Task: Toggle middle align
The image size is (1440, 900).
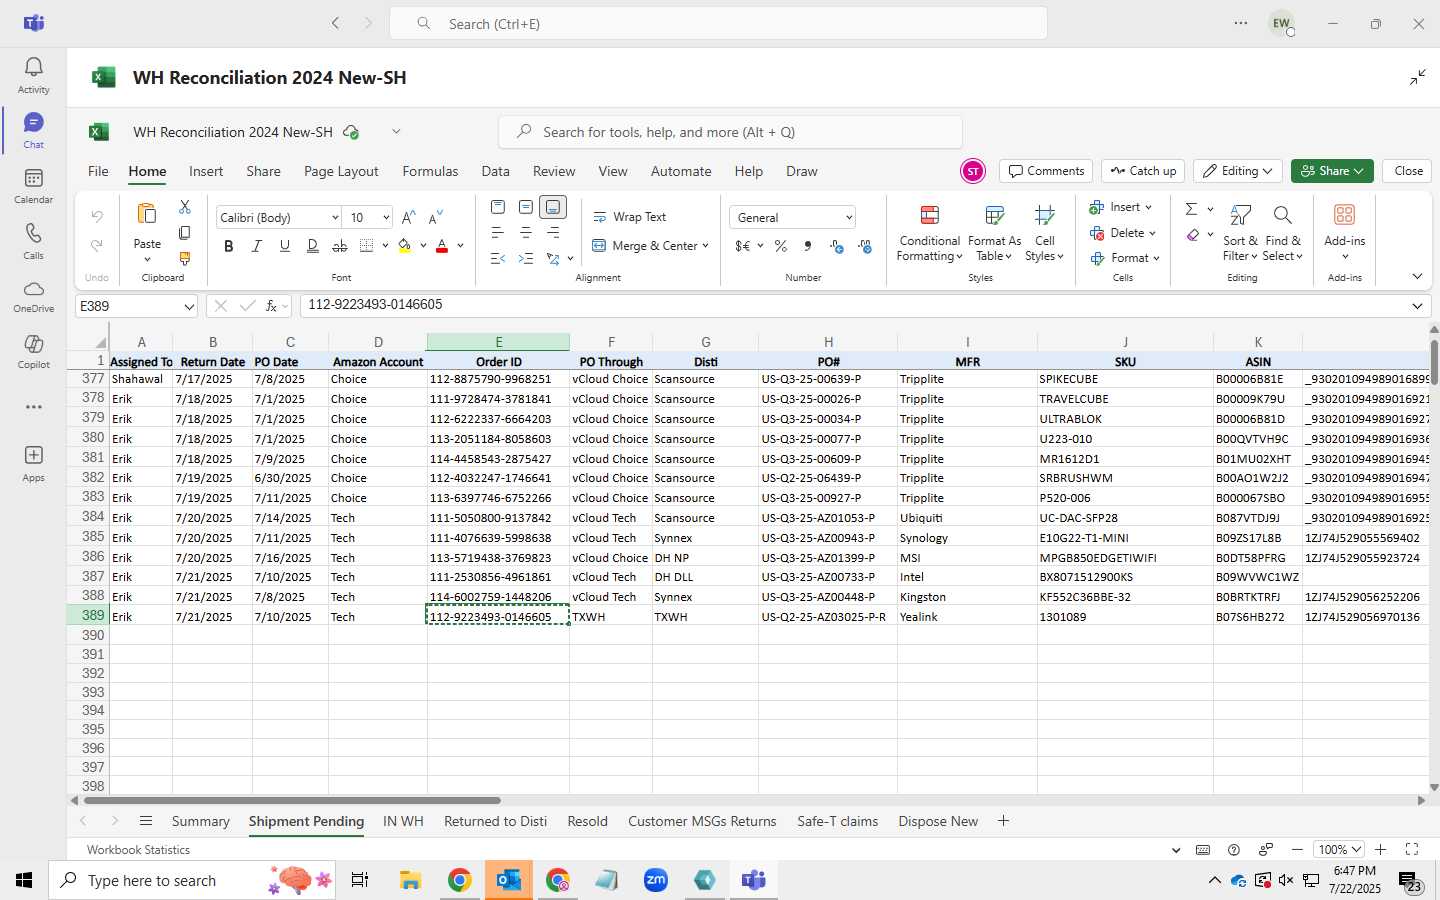Action: point(526,207)
